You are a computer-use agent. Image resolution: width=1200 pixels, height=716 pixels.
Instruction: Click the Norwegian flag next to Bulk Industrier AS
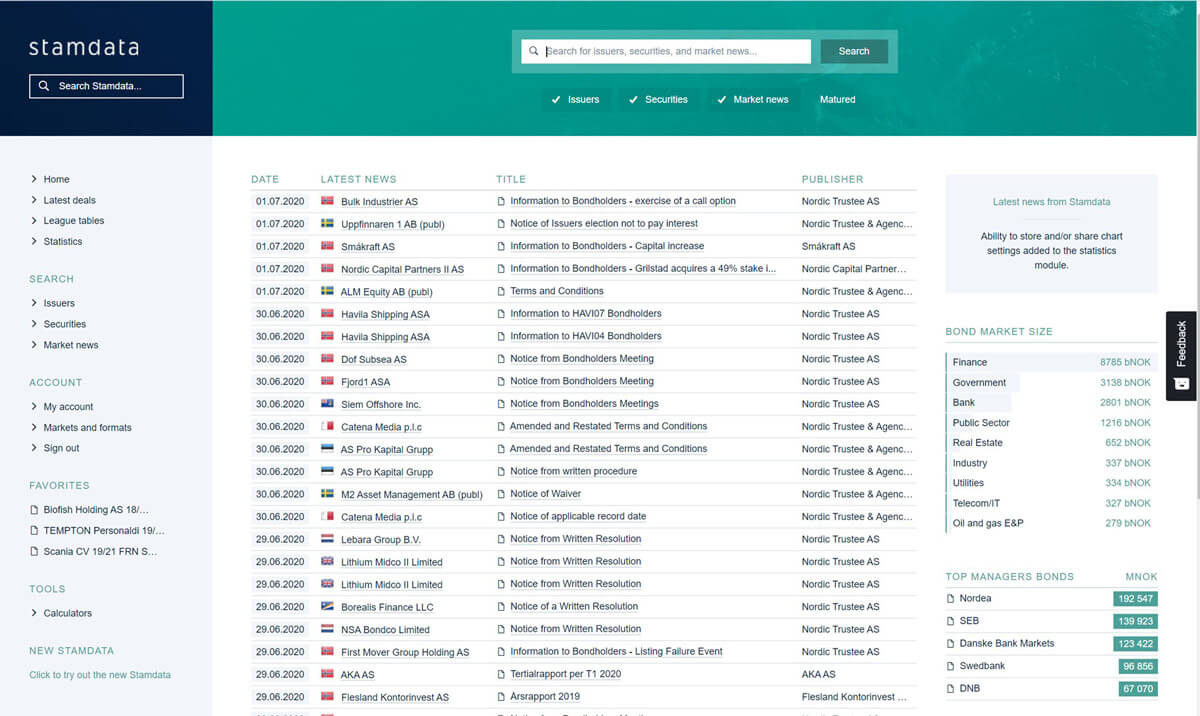(x=327, y=201)
